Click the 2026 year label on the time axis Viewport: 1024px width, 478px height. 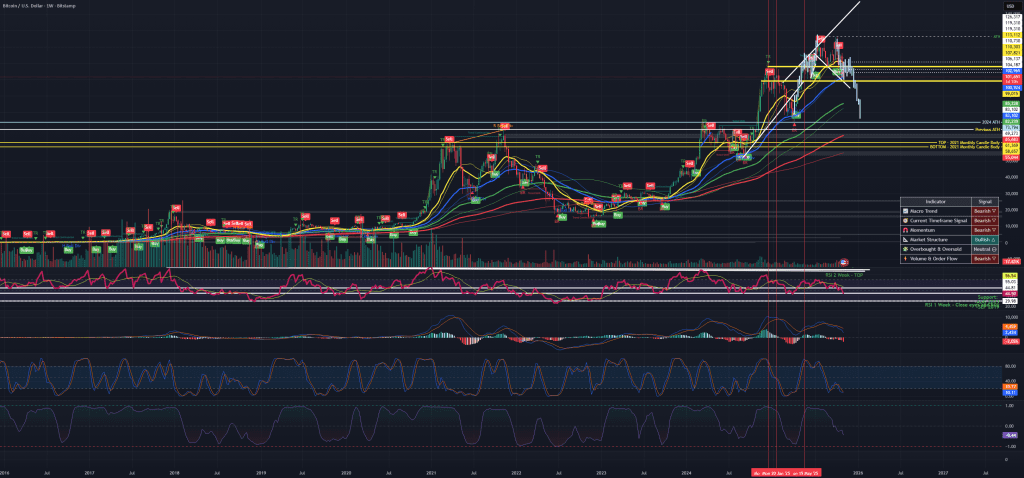[857, 472]
